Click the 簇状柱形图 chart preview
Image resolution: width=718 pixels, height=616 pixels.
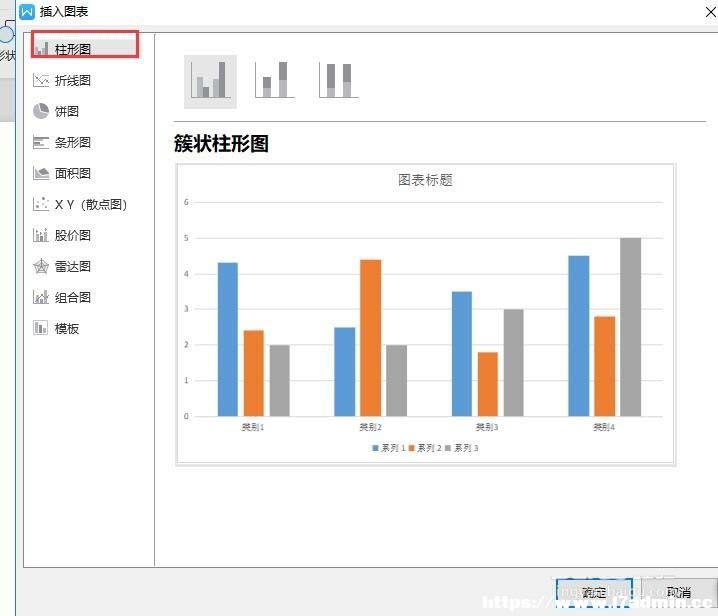425,314
